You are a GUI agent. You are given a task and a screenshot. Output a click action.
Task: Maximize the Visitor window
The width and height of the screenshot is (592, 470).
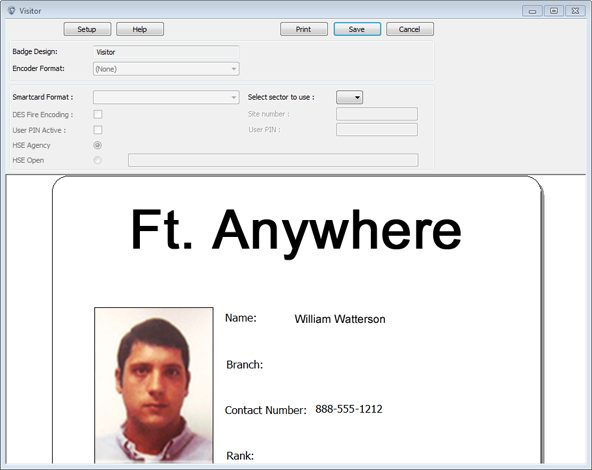click(x=554, y=11)
